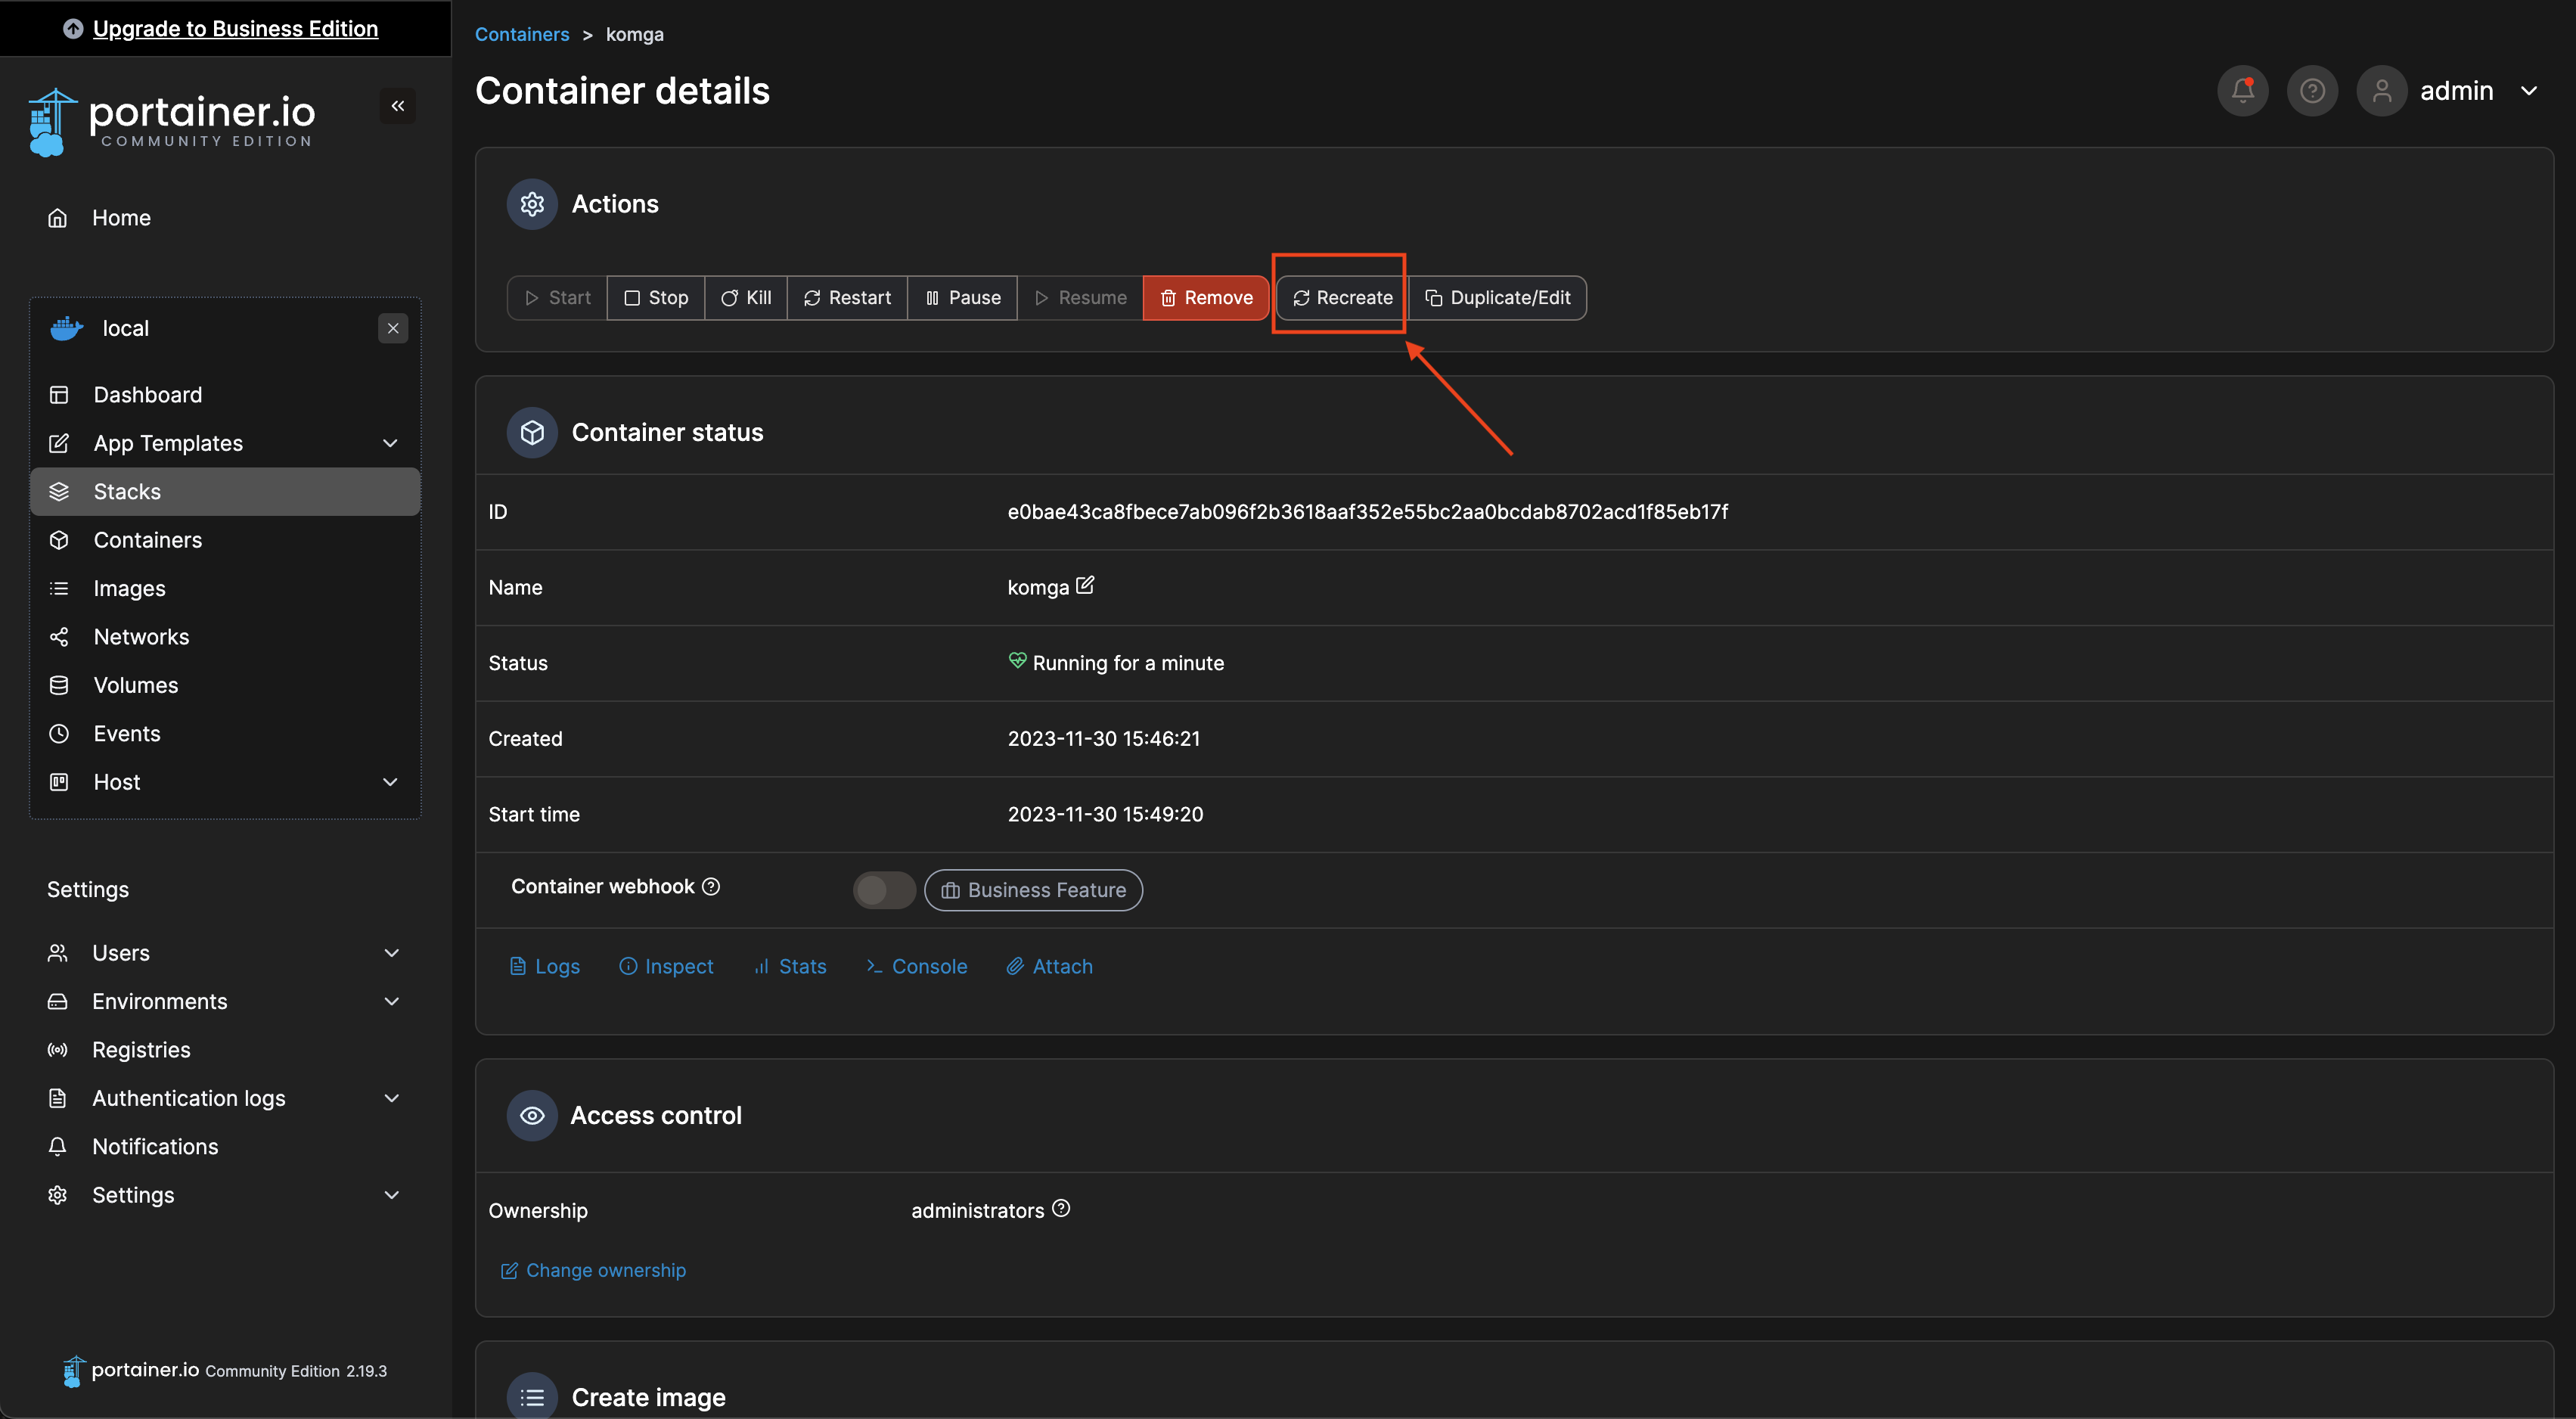Screen dimensions: 2576x1419
Task: Expand Authentication logs chevron
Action: coord(392,1098)
